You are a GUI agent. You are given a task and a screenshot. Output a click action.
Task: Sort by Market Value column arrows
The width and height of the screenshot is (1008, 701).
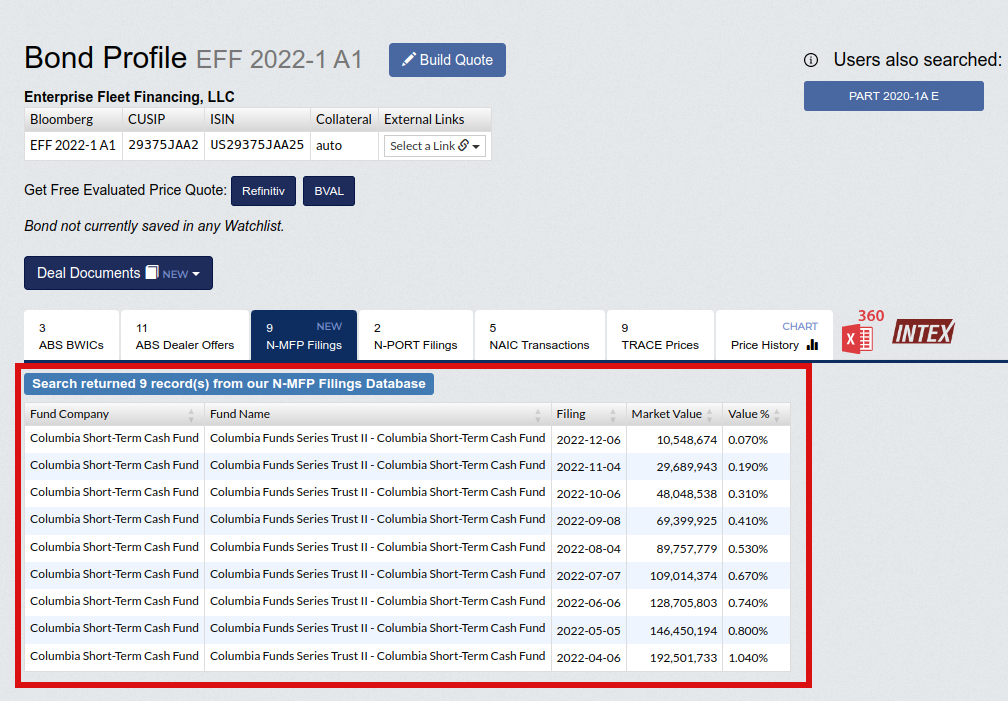click(711, 414)
